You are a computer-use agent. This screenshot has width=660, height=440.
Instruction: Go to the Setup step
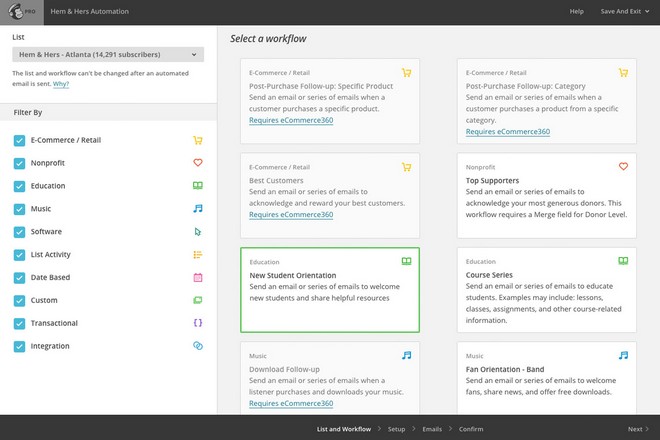pos(396,429)
